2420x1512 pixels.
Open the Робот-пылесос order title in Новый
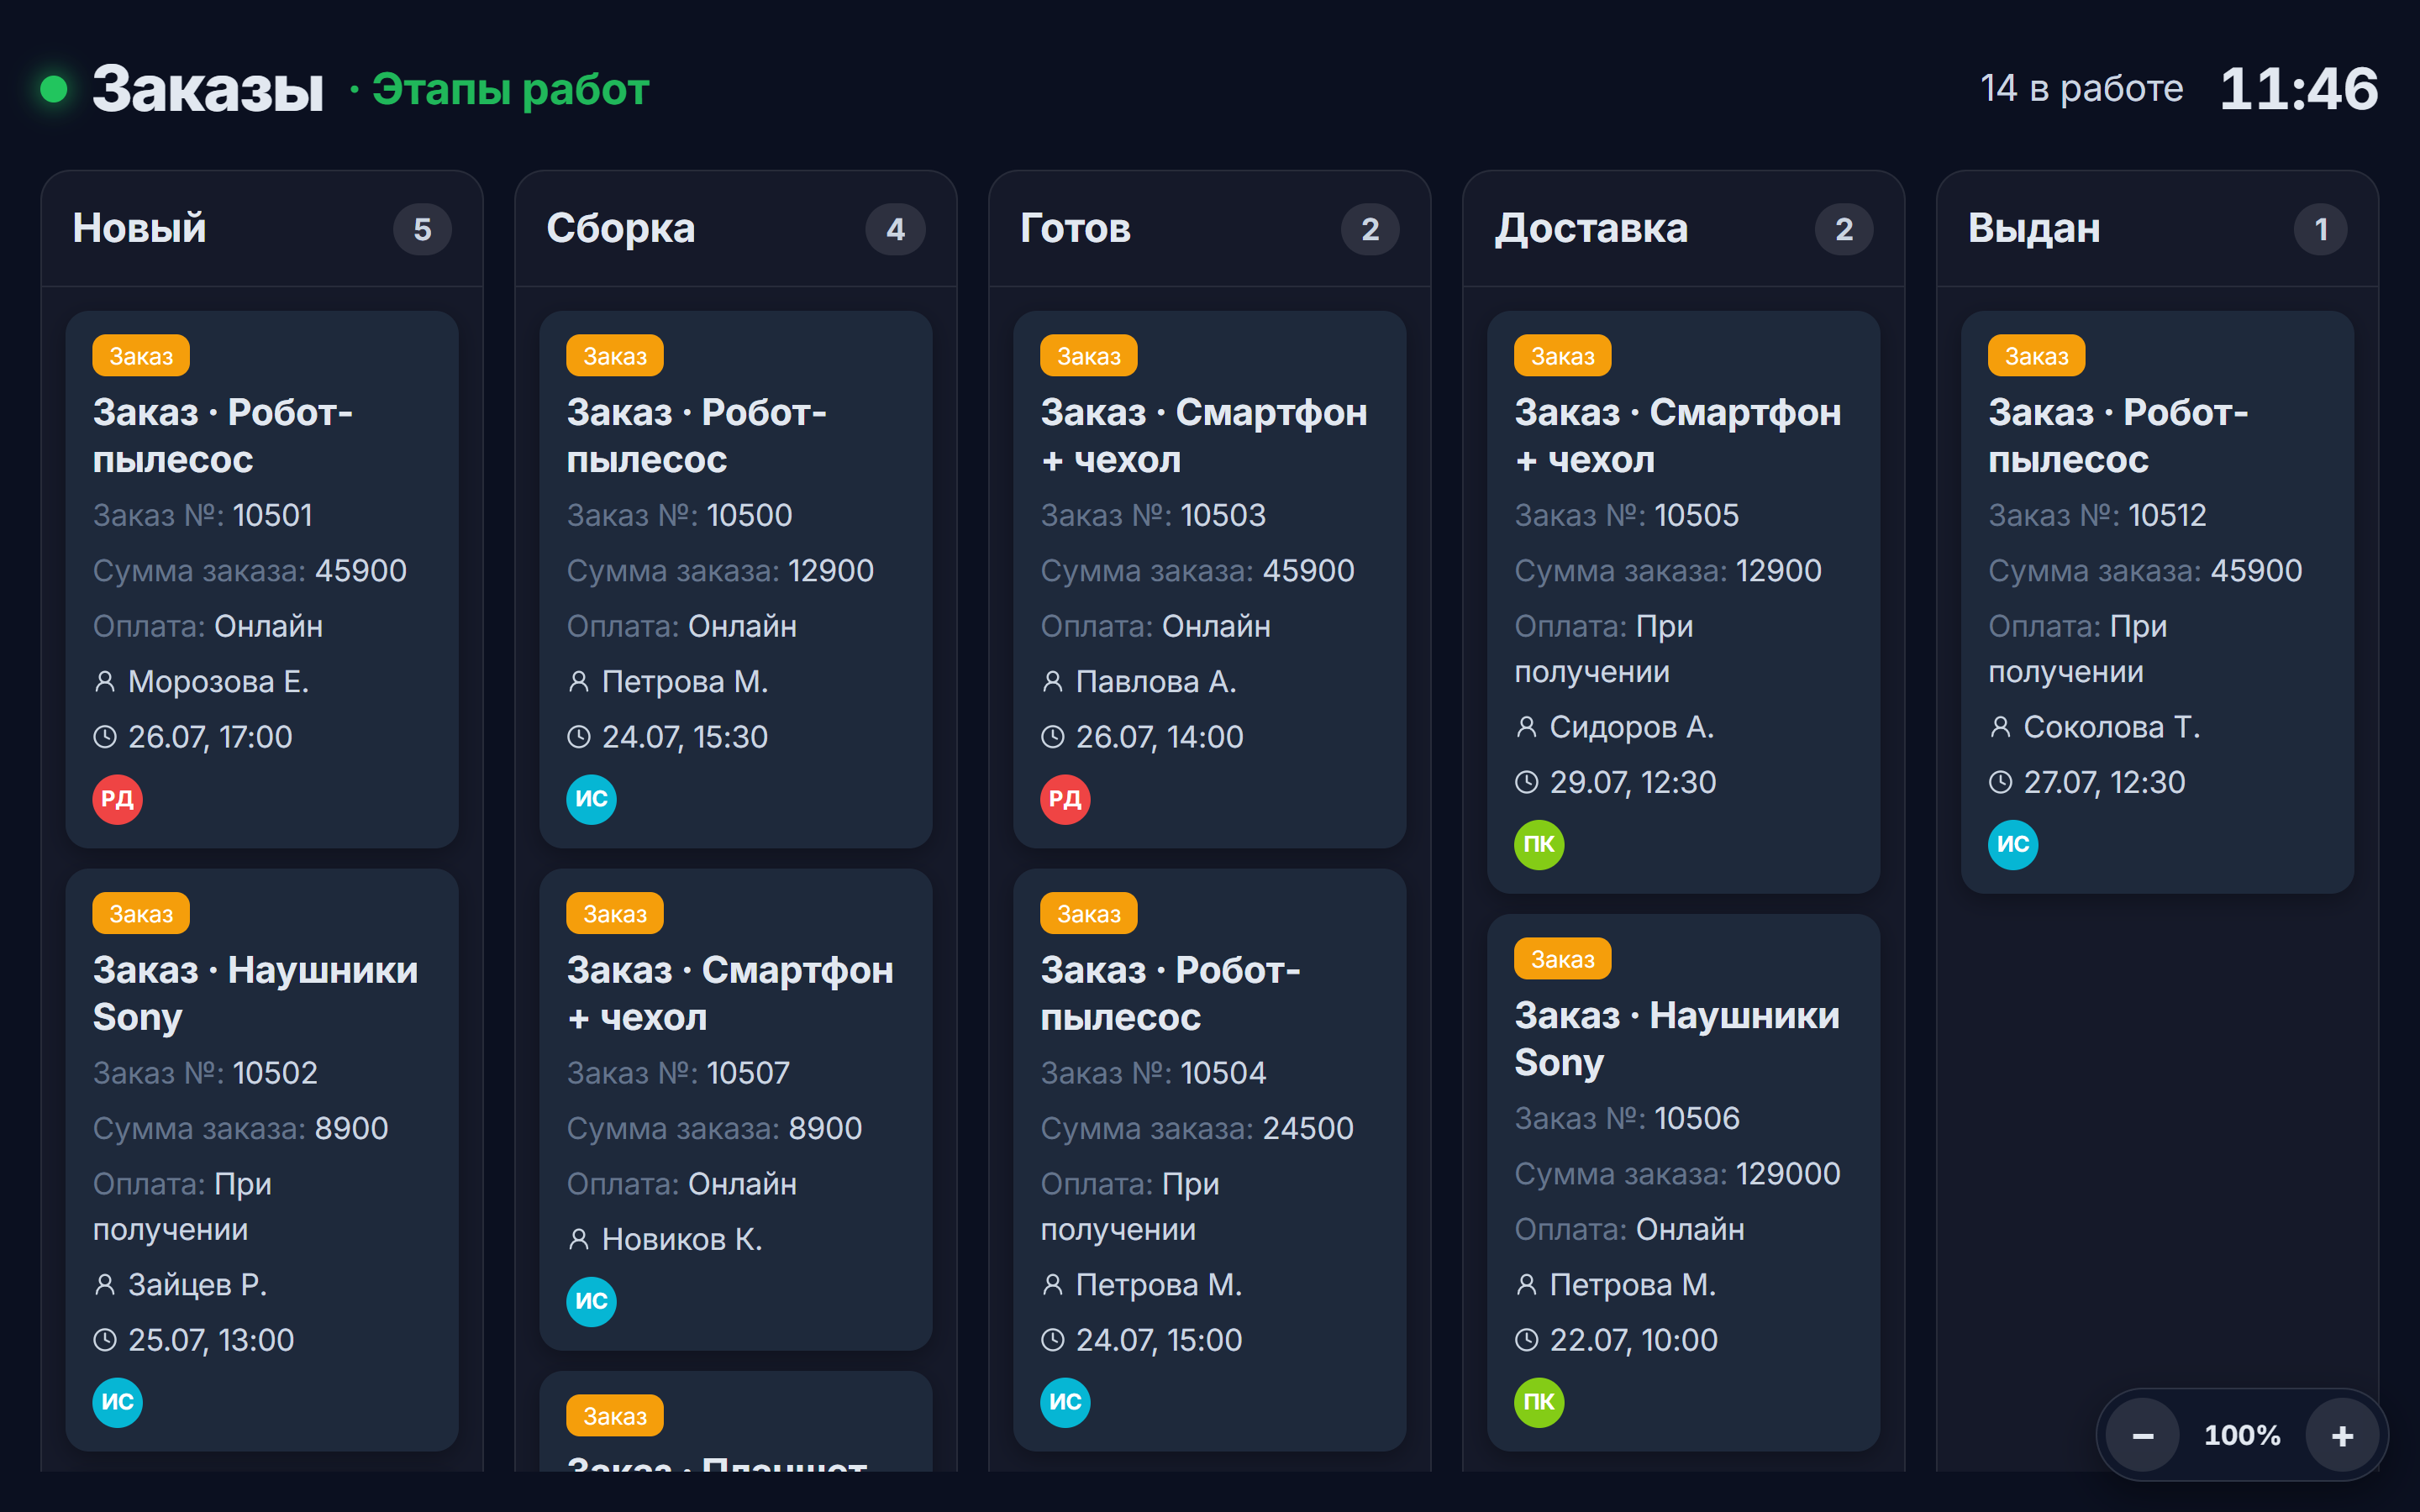click(x=223, y=436)
